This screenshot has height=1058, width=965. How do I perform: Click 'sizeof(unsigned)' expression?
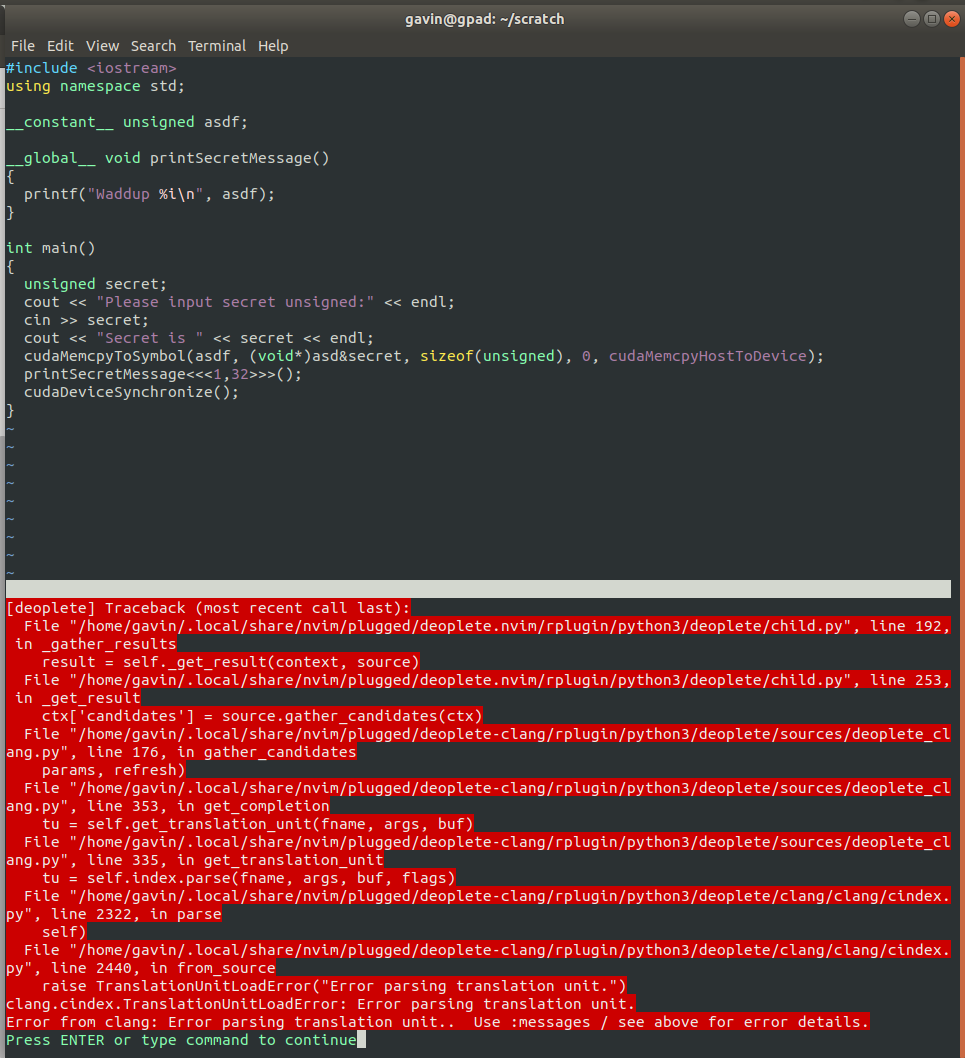click(x=491, y=356)
